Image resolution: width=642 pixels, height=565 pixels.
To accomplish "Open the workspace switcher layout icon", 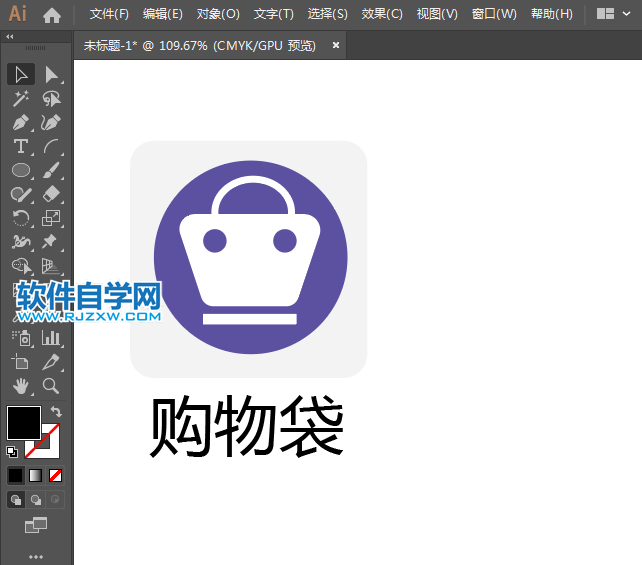I will [605, 14].
